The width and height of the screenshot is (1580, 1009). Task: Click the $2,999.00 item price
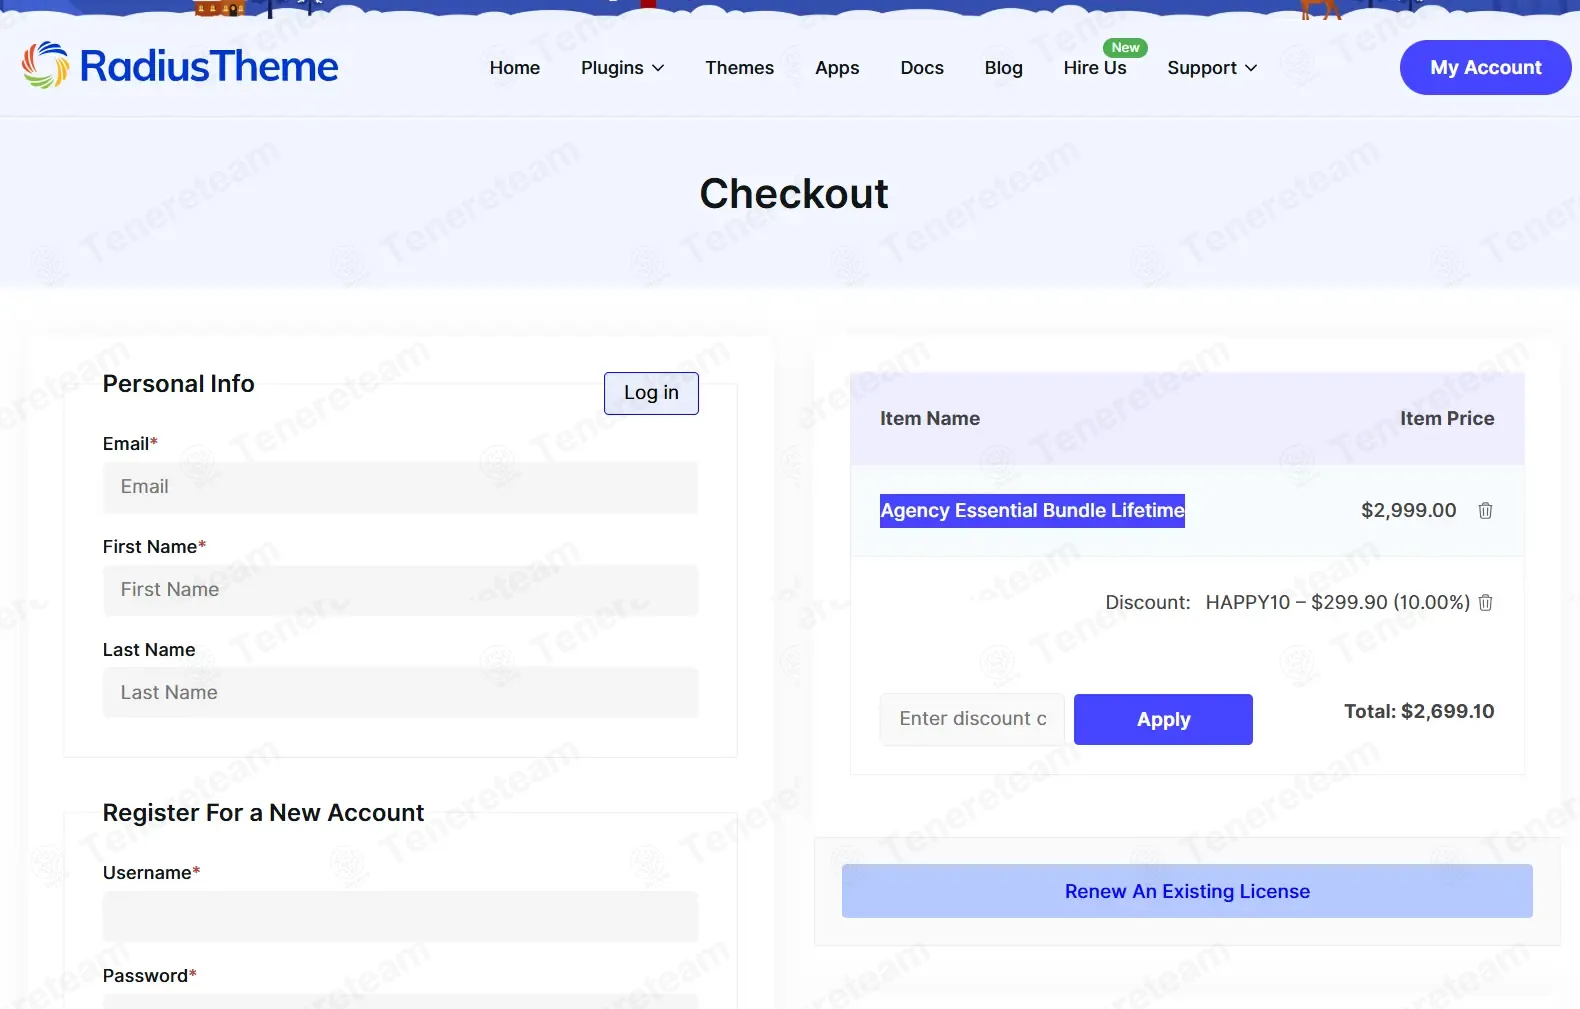tap(1408, 511)
